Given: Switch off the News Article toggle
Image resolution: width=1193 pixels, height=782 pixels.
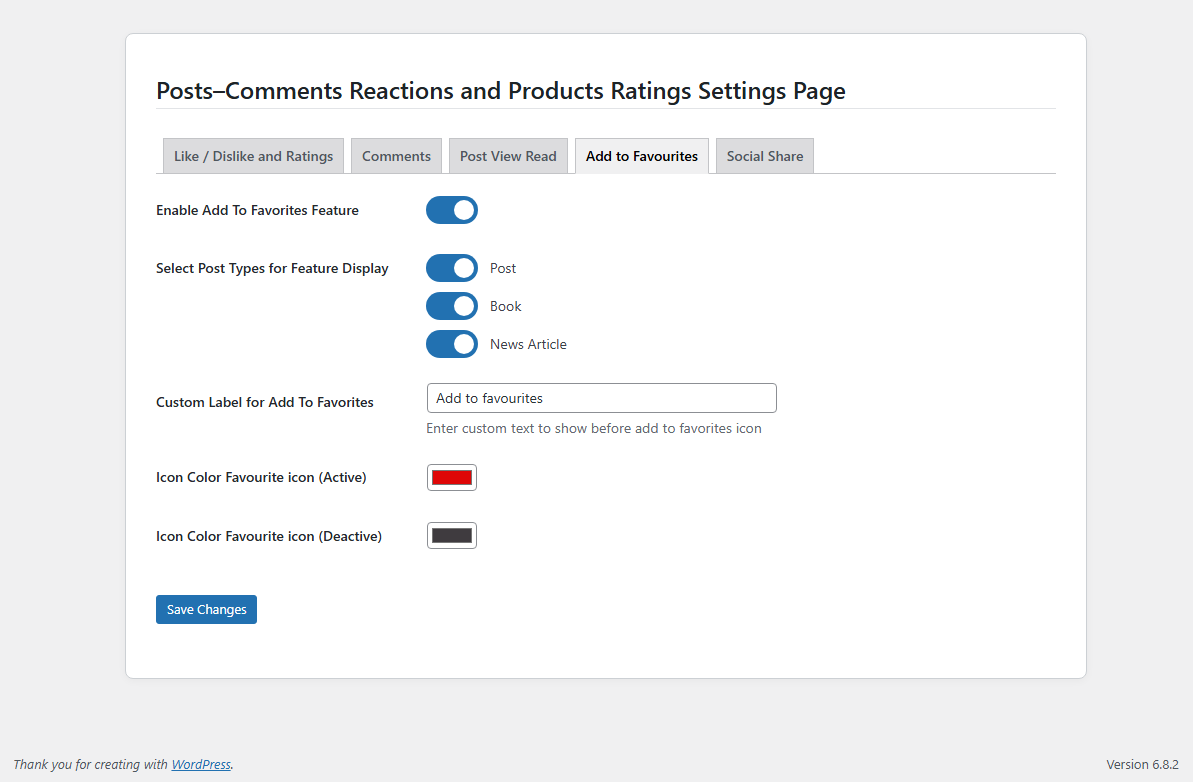Looking at the screenshot, I should [452, 344].
